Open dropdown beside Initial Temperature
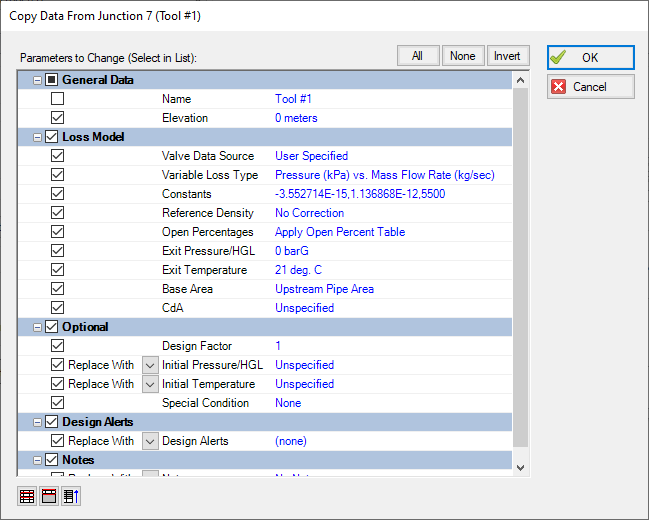Screen dimensions: 649x520 coord(150,384)
